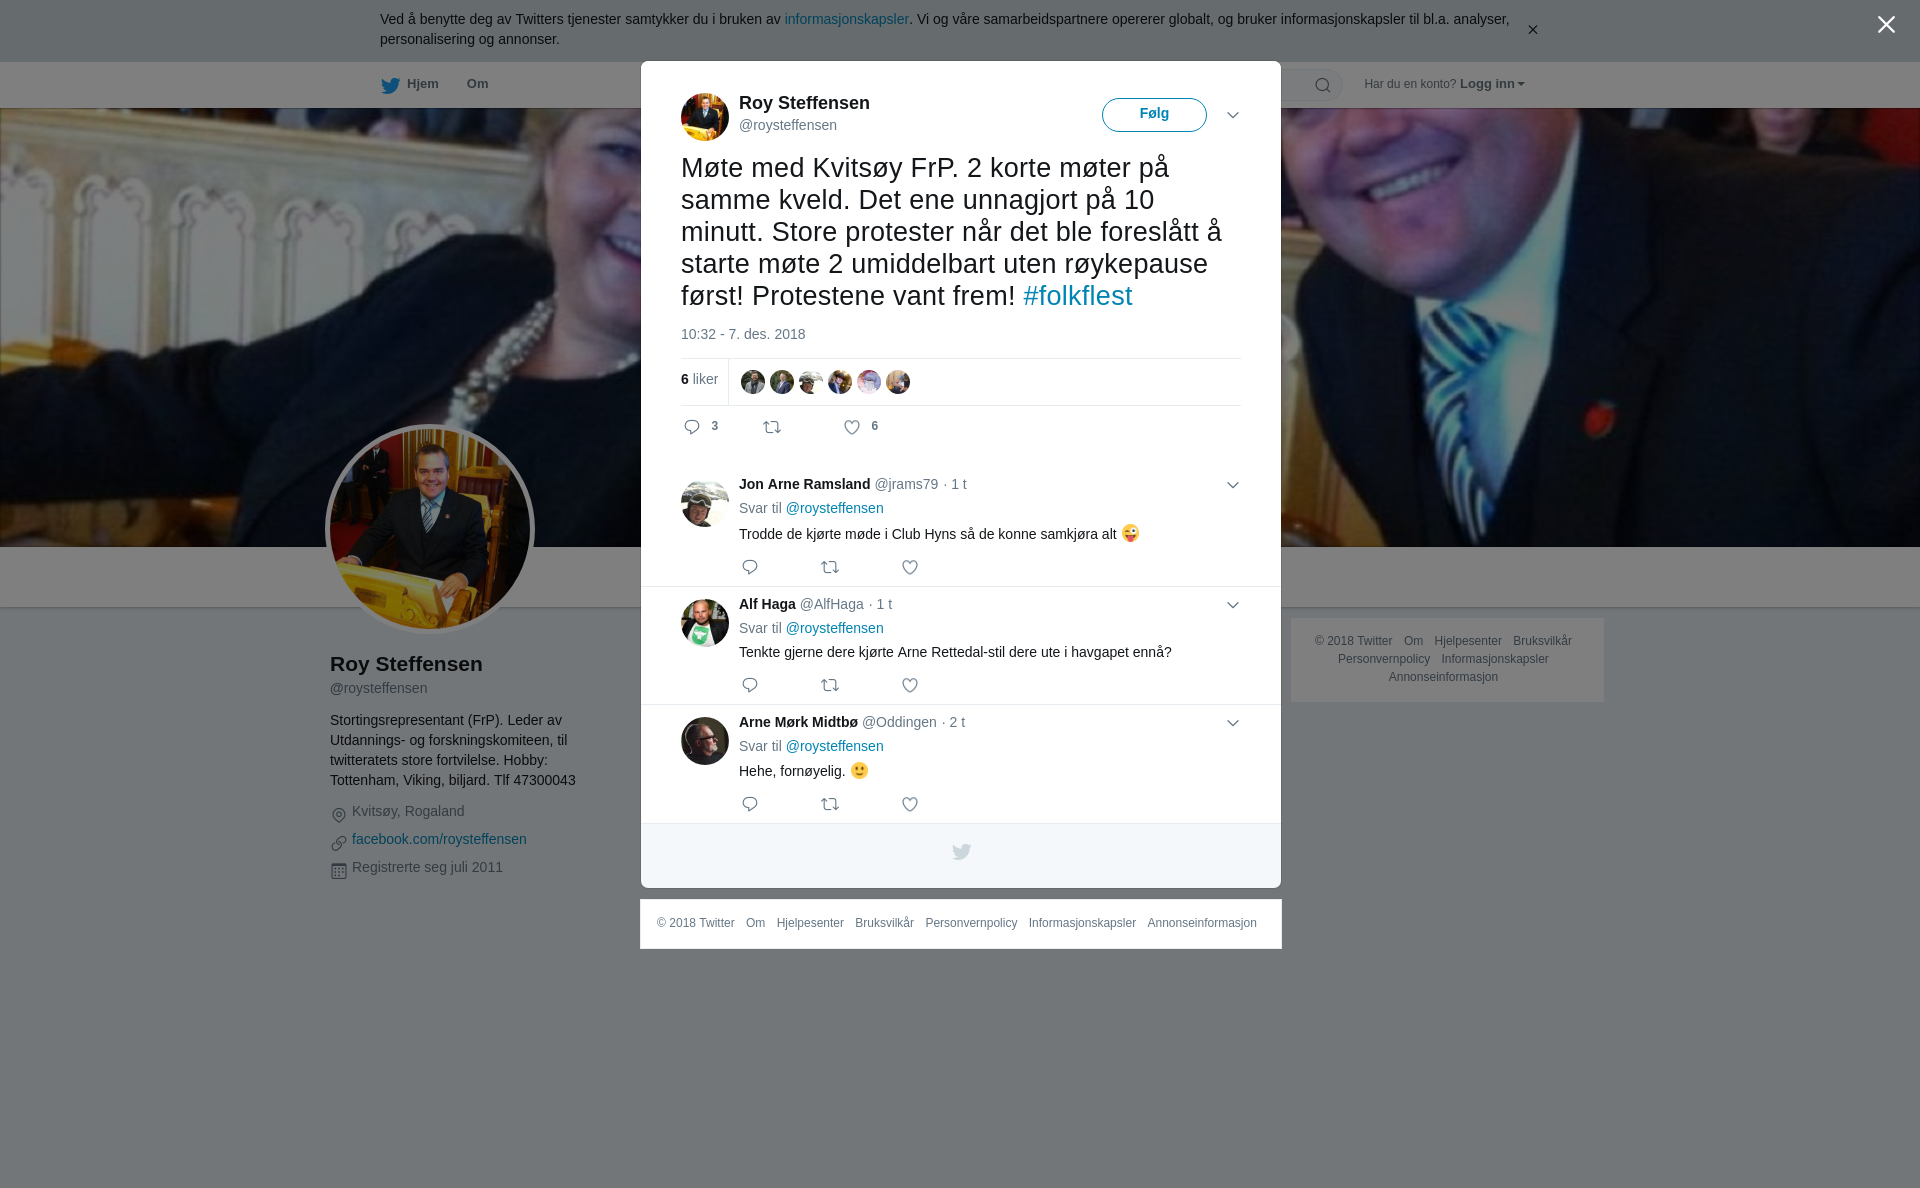Open the Logg inn dropdown
The width and height of the screenshot is (1920, 1188).
(1492, 84)
